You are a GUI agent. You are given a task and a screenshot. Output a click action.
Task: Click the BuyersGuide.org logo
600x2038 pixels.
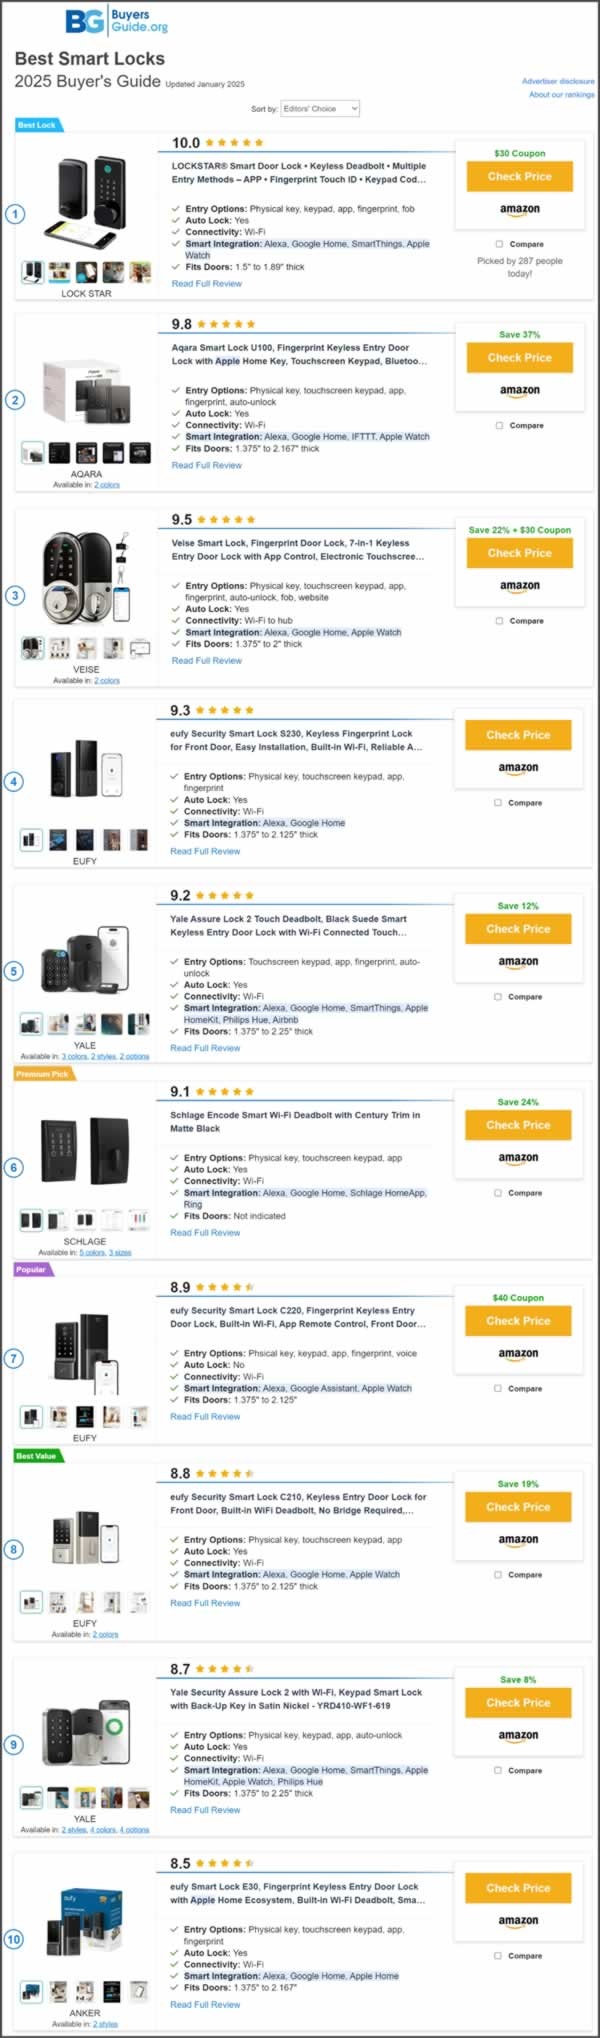pos(117,21)
